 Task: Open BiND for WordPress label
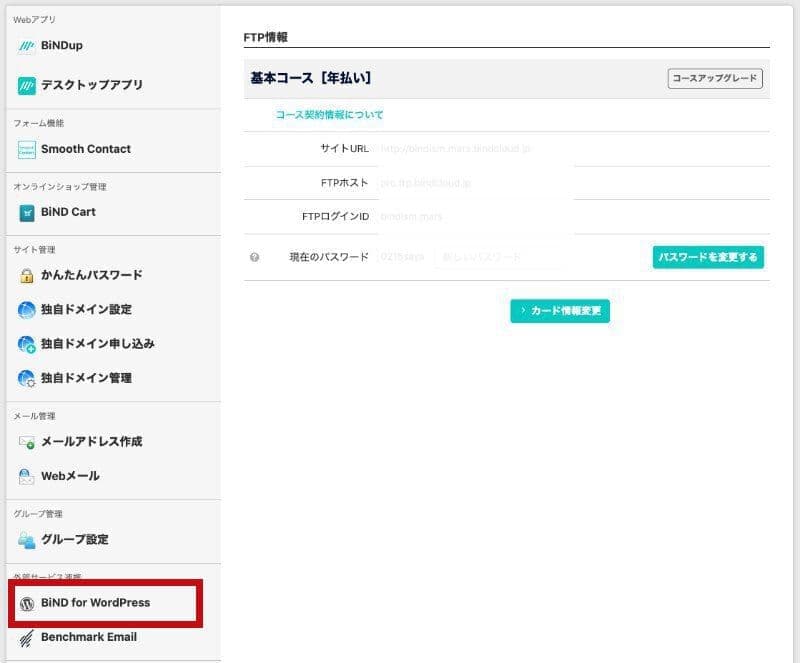(95, 603)
